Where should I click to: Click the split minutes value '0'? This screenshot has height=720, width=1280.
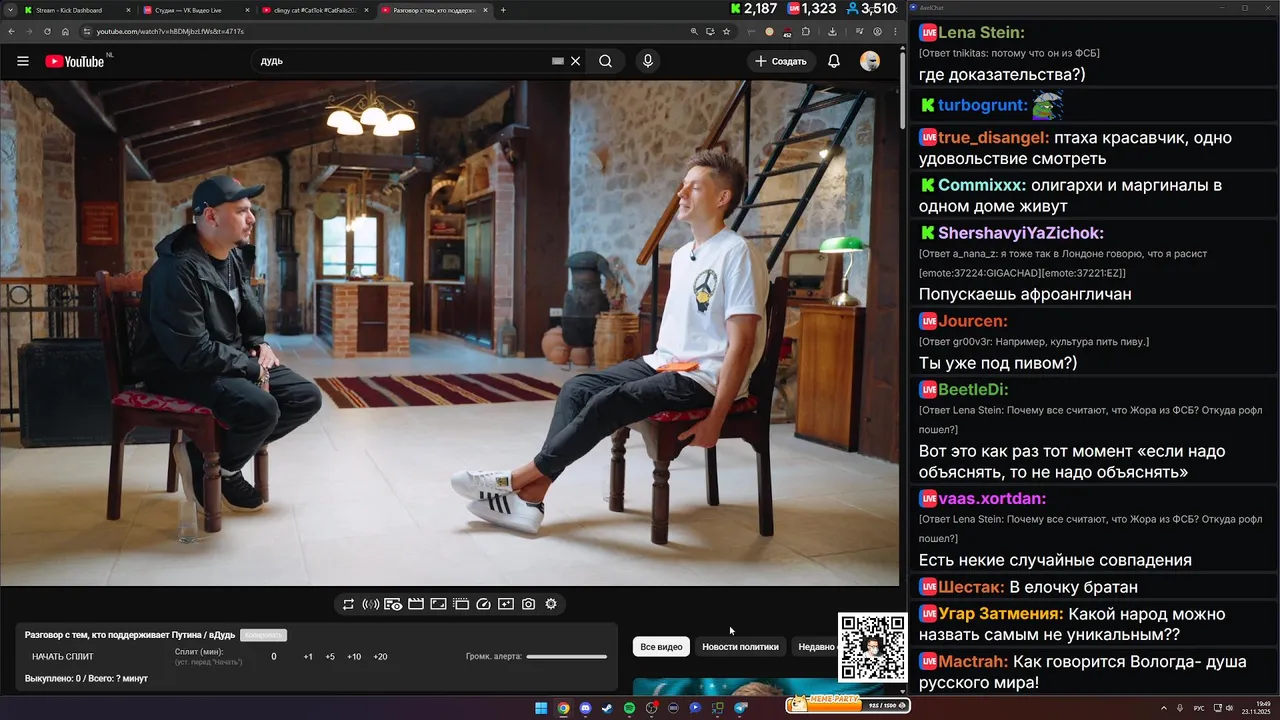[x=274, y=657]
